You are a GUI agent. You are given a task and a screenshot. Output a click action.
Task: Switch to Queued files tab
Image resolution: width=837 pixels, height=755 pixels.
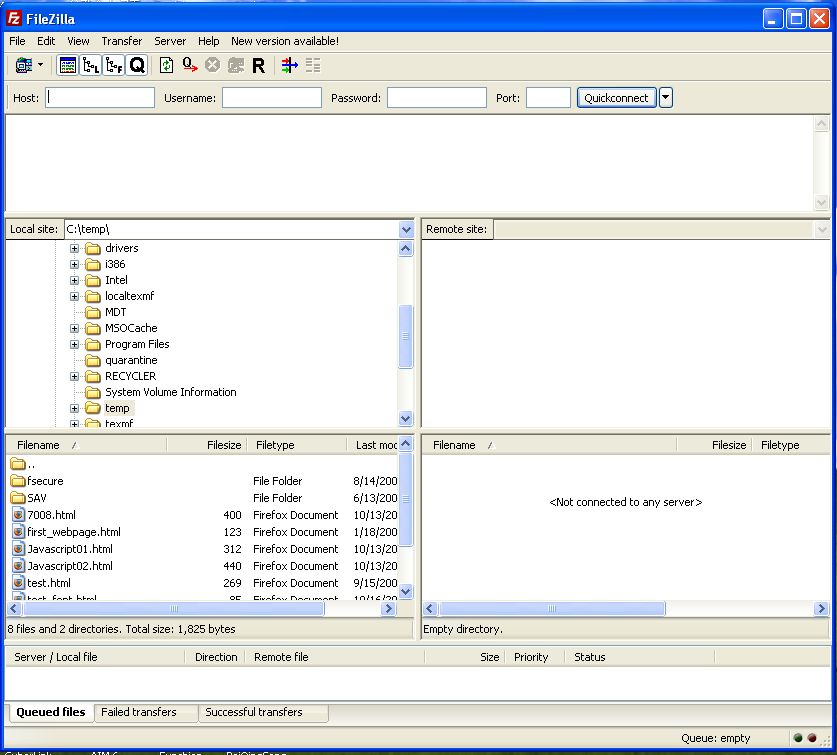tap(51, 712)
